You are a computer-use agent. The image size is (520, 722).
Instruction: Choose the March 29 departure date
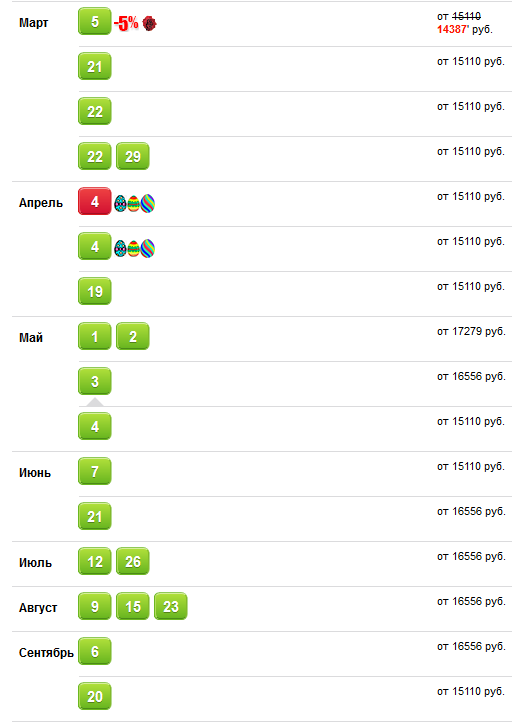pos(133,156)
